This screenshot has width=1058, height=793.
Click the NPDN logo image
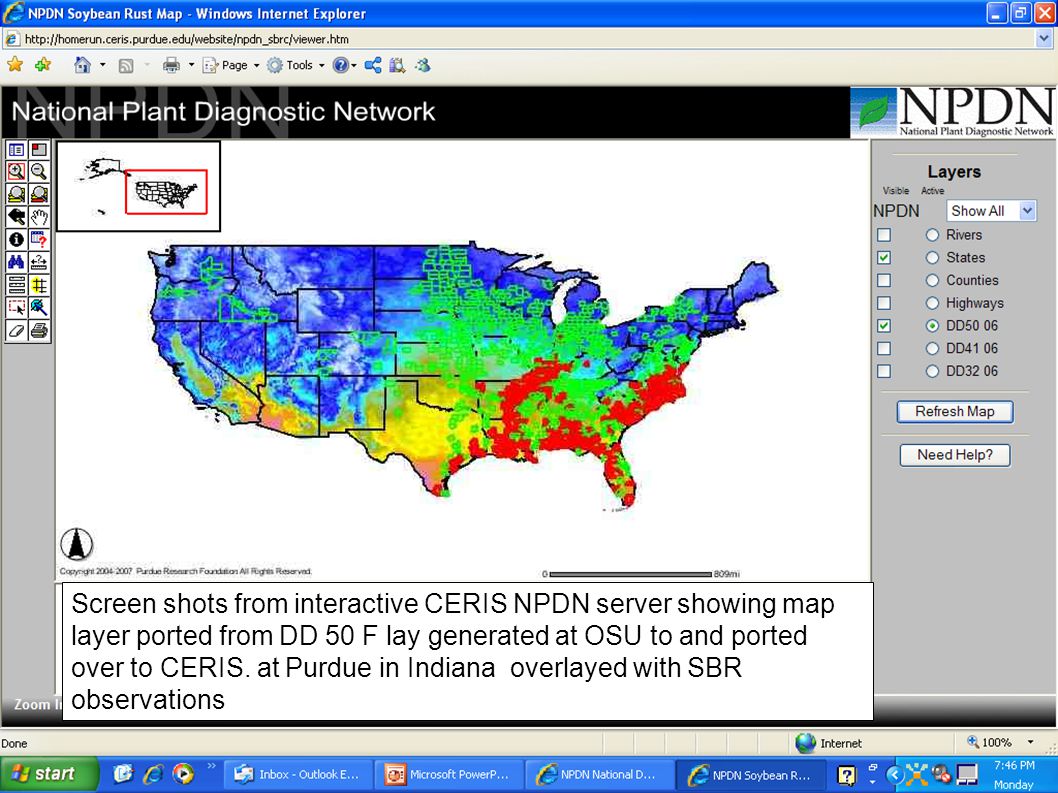tap(953, 112)
